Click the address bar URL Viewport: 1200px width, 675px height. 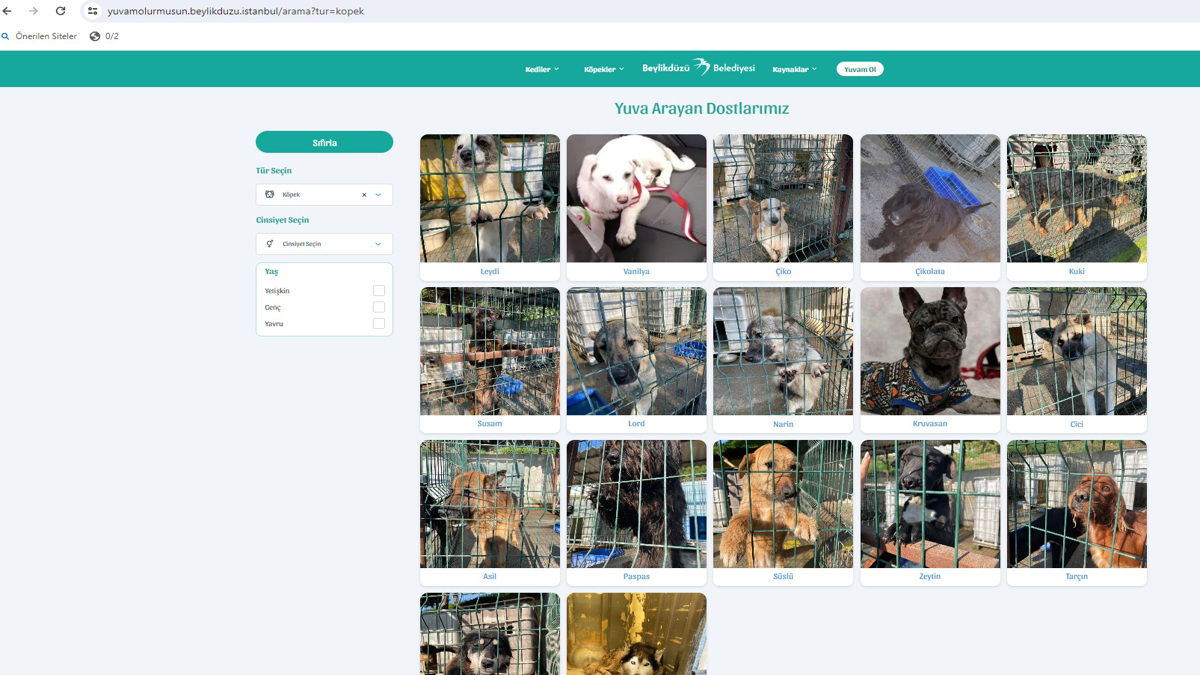(236, 11)
